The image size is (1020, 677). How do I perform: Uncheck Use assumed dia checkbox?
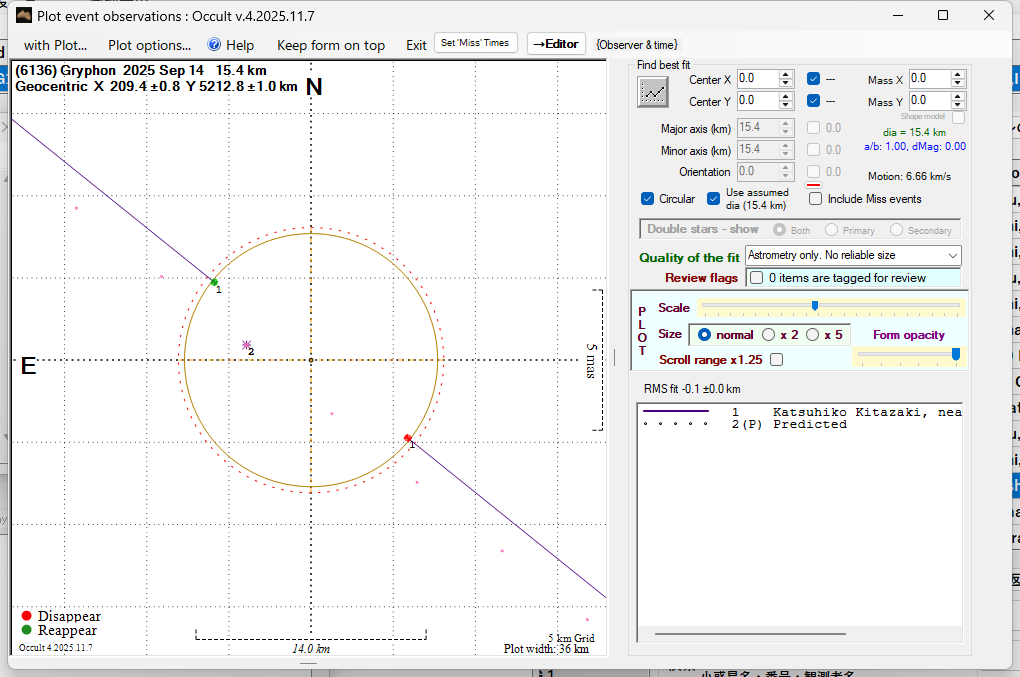714,198
